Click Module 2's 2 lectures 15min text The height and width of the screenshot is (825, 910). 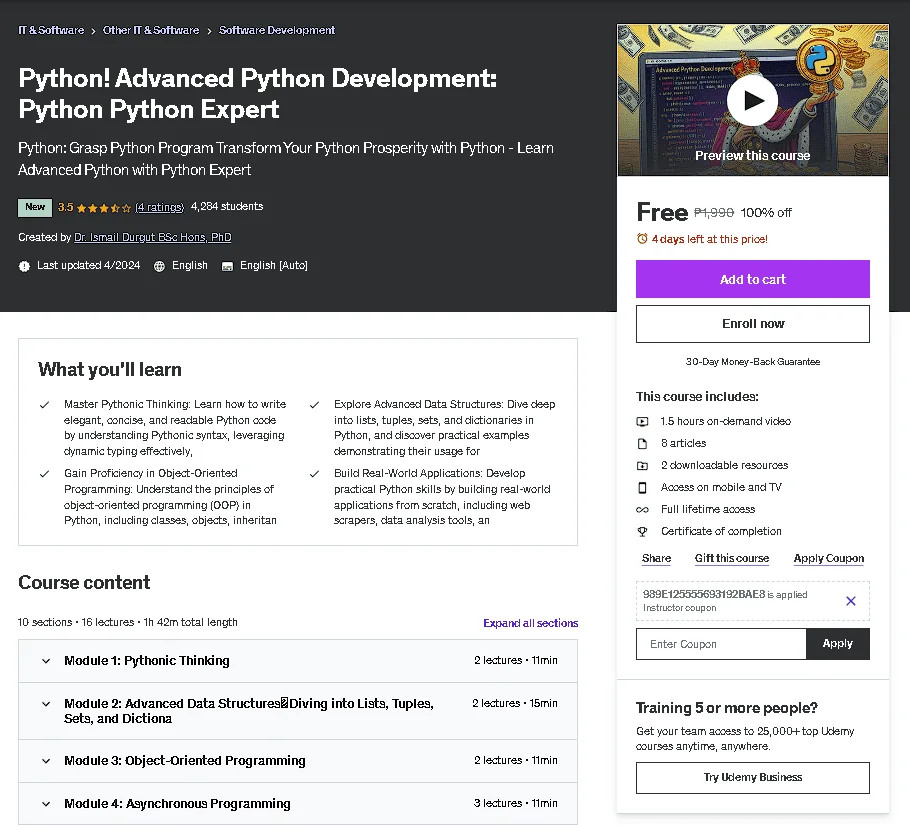pos(515,704)
